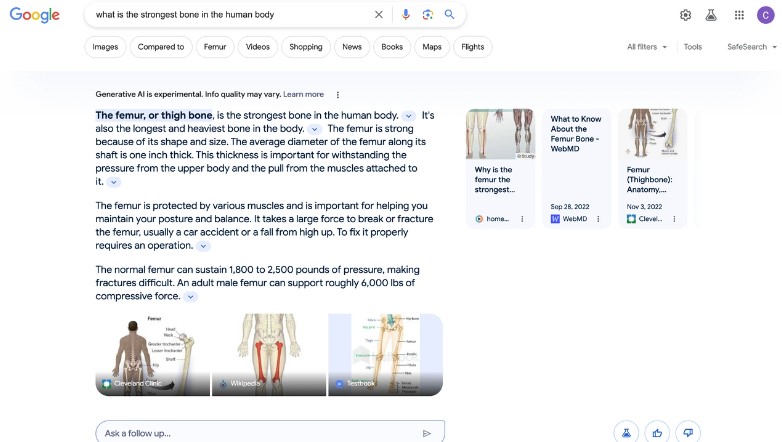
Task: Click the voice search microphone icon
Action: point(406,15)
